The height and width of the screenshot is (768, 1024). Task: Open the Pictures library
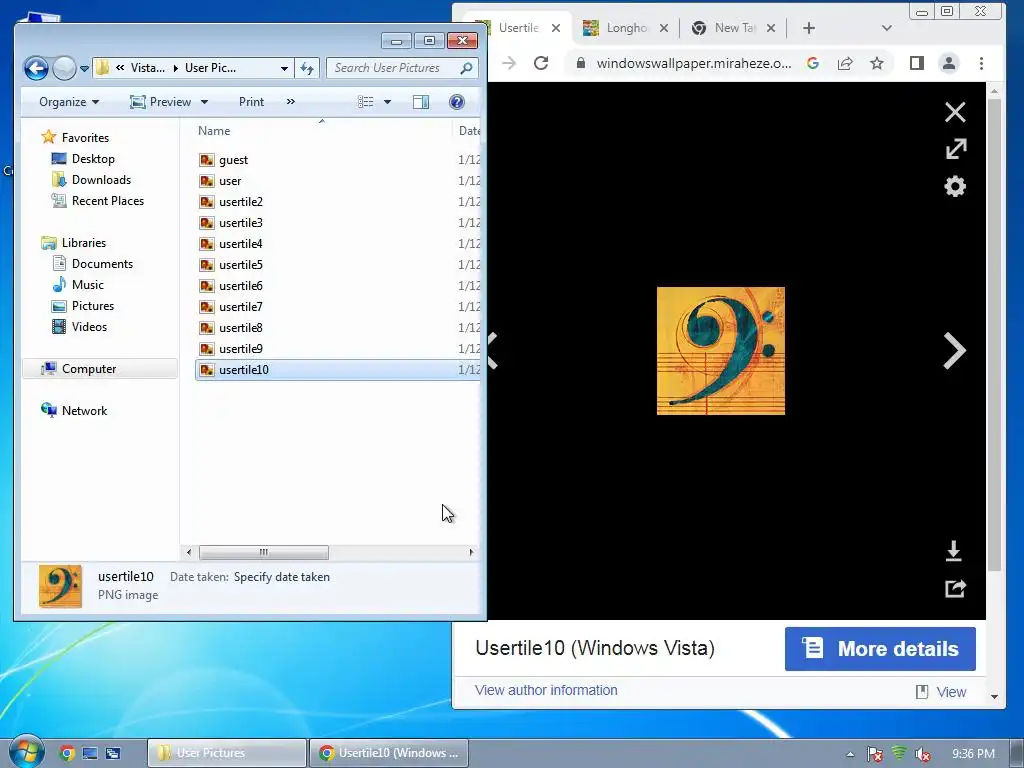(x=93, y=306)
